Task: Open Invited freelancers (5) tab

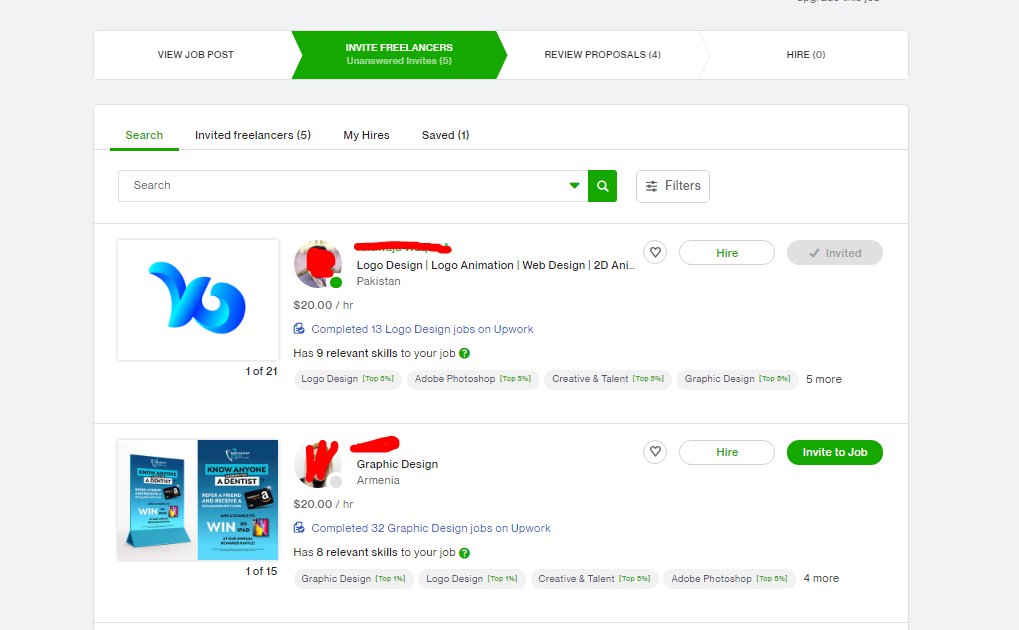Action: pyautogui.click(x=253, y=135)
